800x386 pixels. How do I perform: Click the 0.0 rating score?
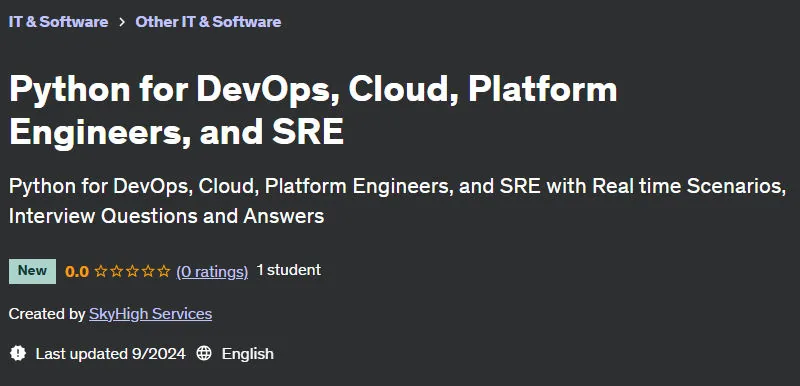[x=77, y=272]
